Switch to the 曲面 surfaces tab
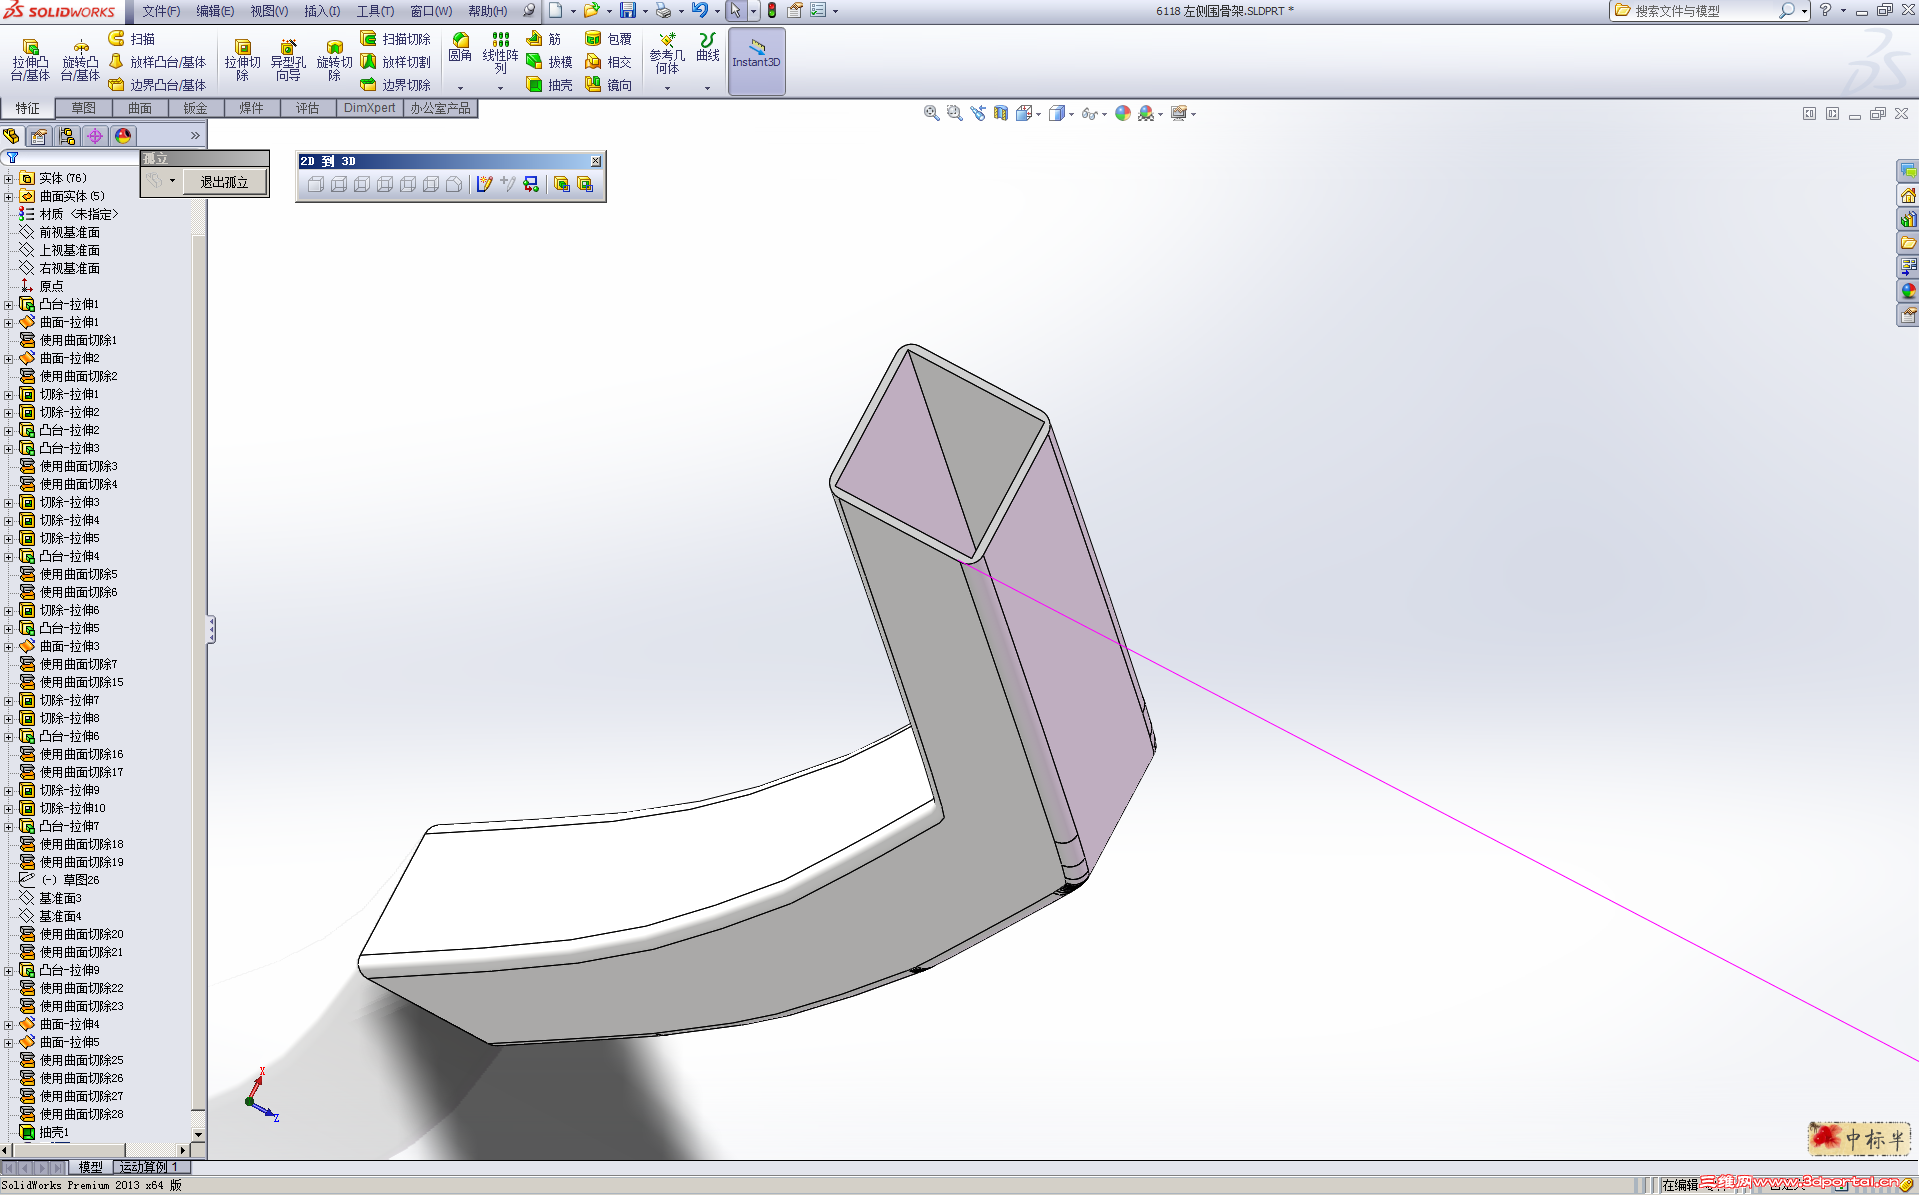The height and width of the screenshot is (1195, 1919). [140, 108]
